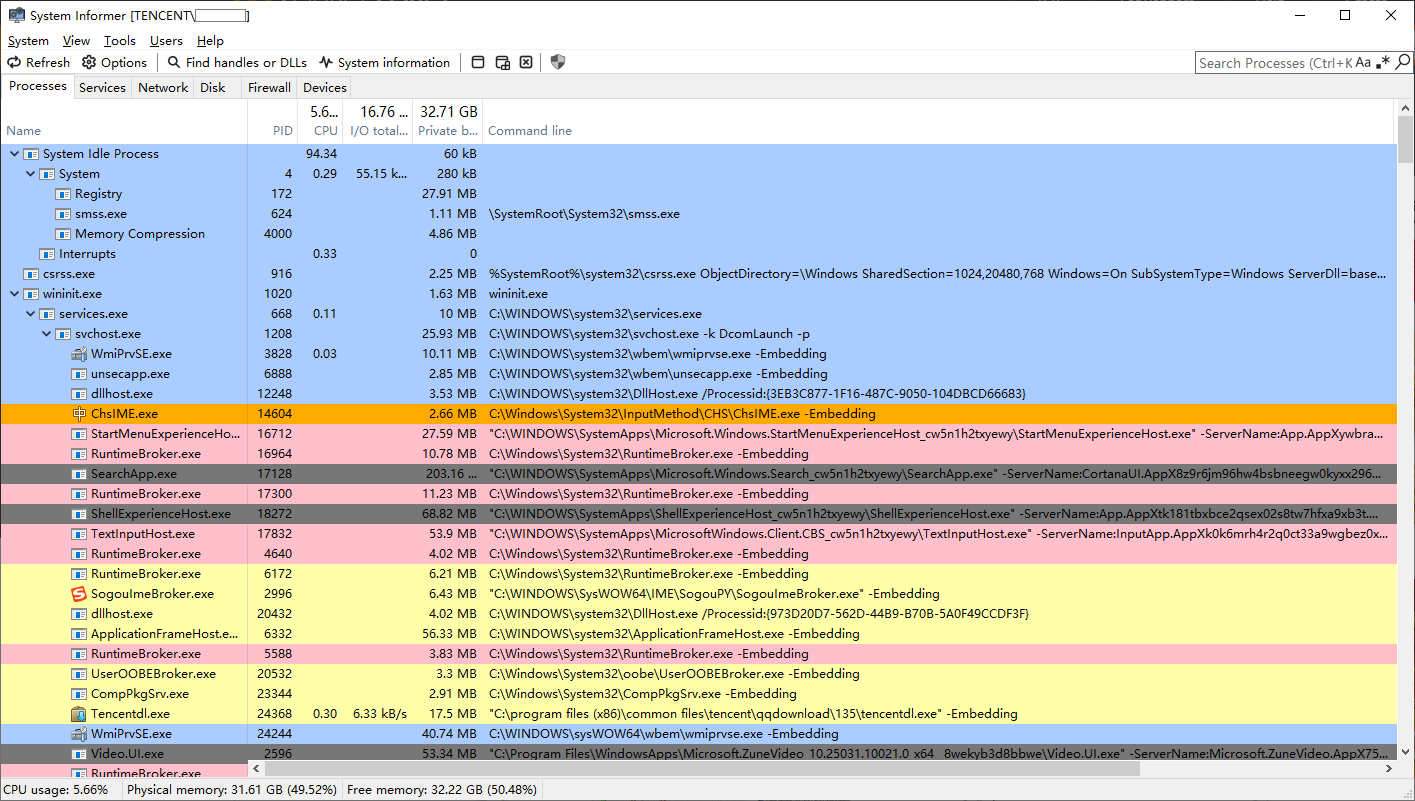Open the Options gear button
The height and width of the screenshot is (801, 1415).
[114, 62]
